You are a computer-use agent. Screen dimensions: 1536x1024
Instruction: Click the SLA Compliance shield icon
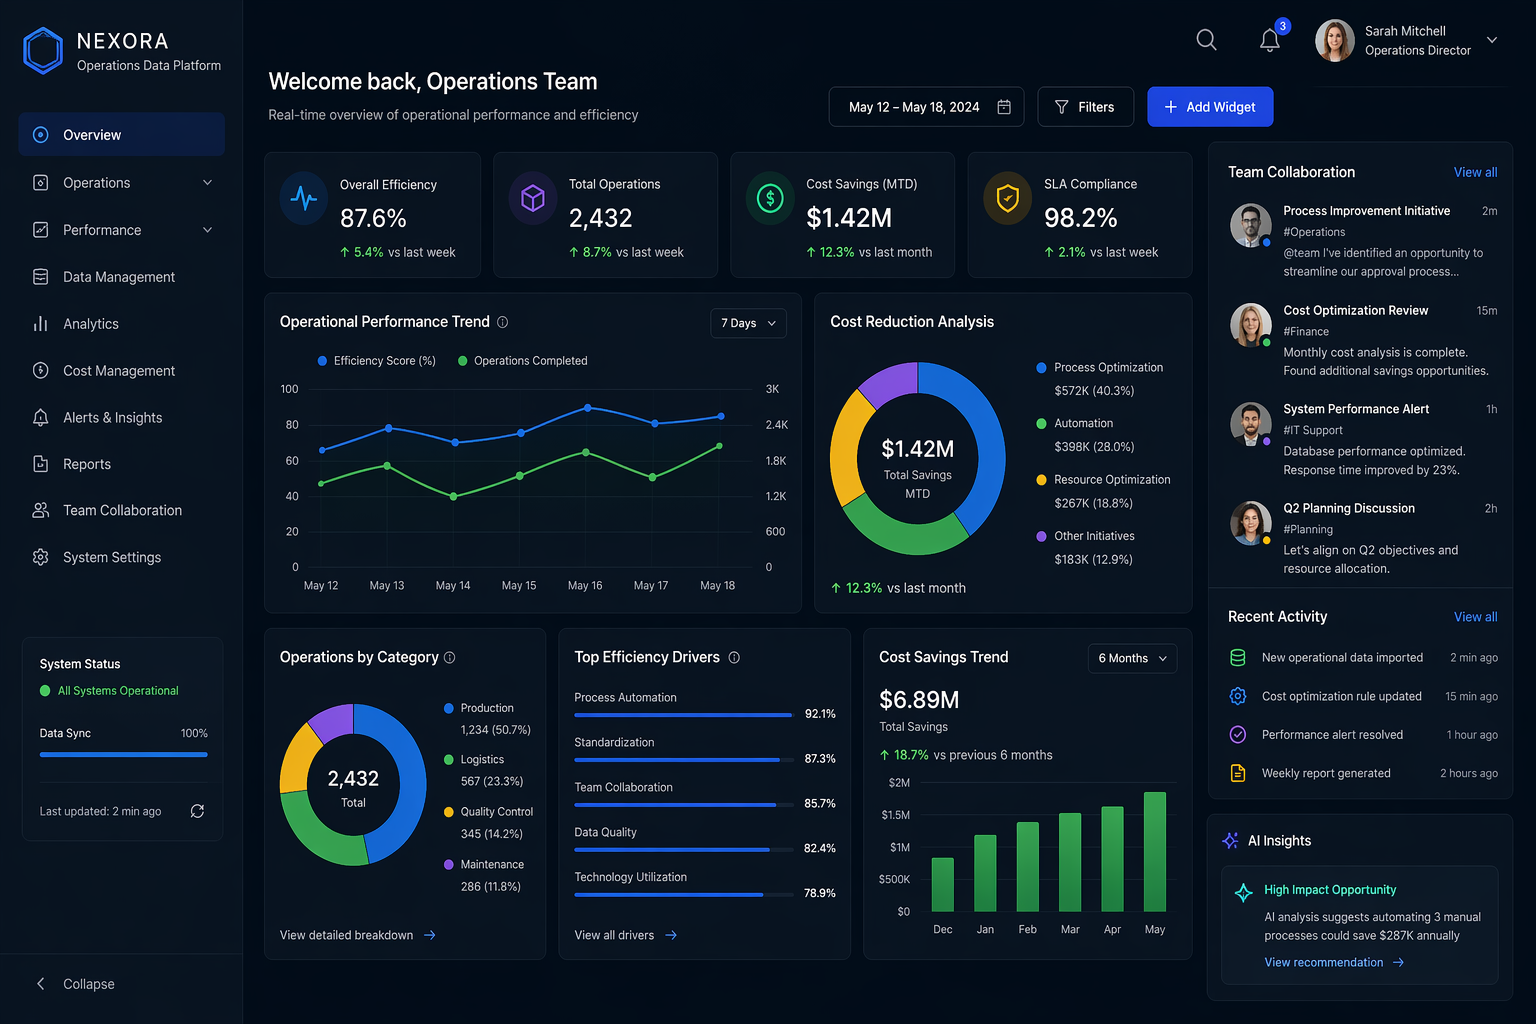[x=1008, y=198]
